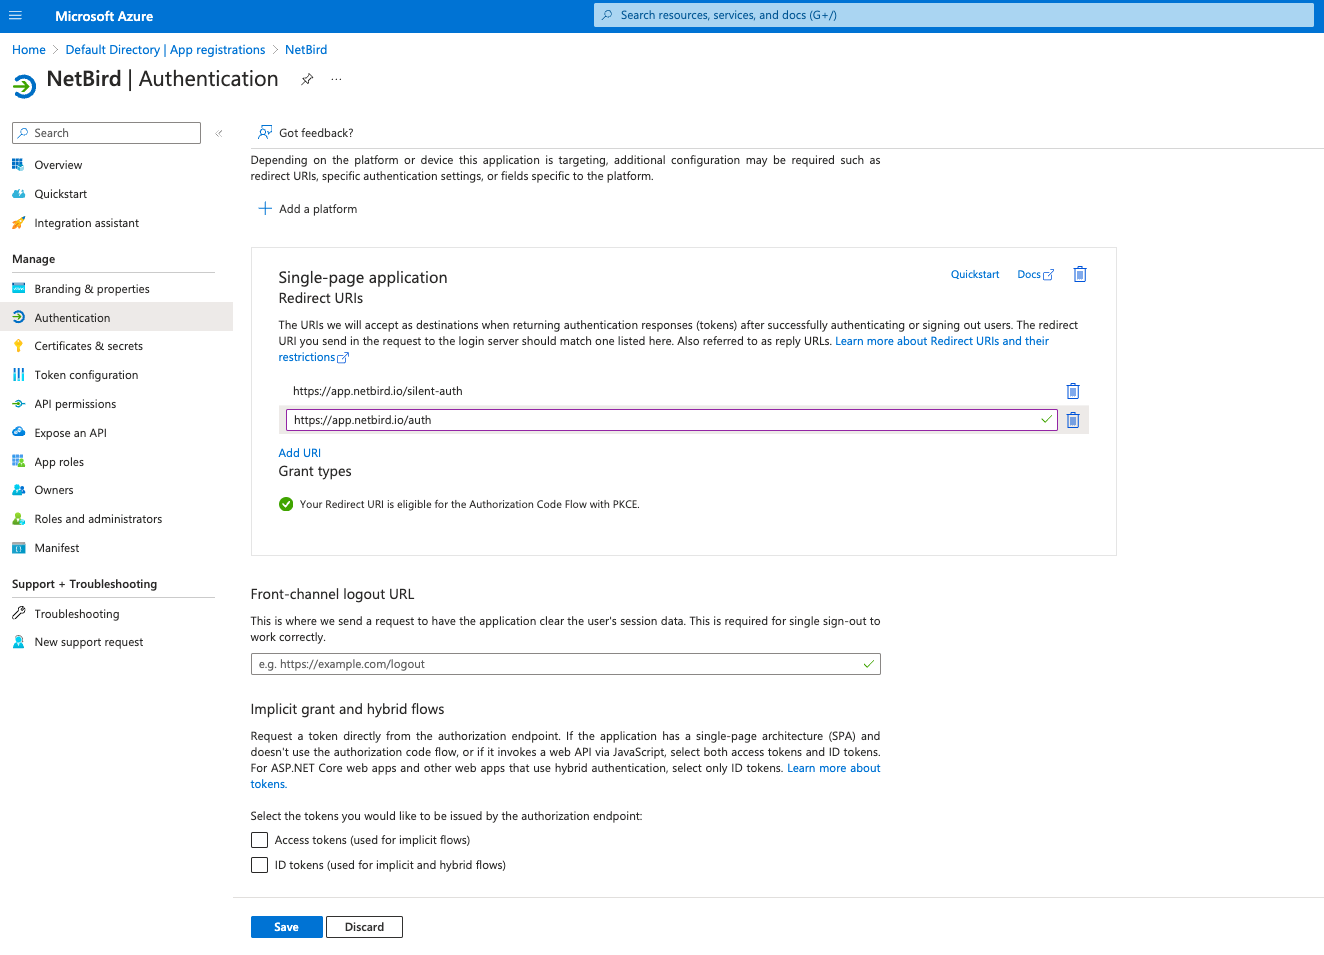
Task: Remove the Single-page application platform
Action: click(1079, 273)
